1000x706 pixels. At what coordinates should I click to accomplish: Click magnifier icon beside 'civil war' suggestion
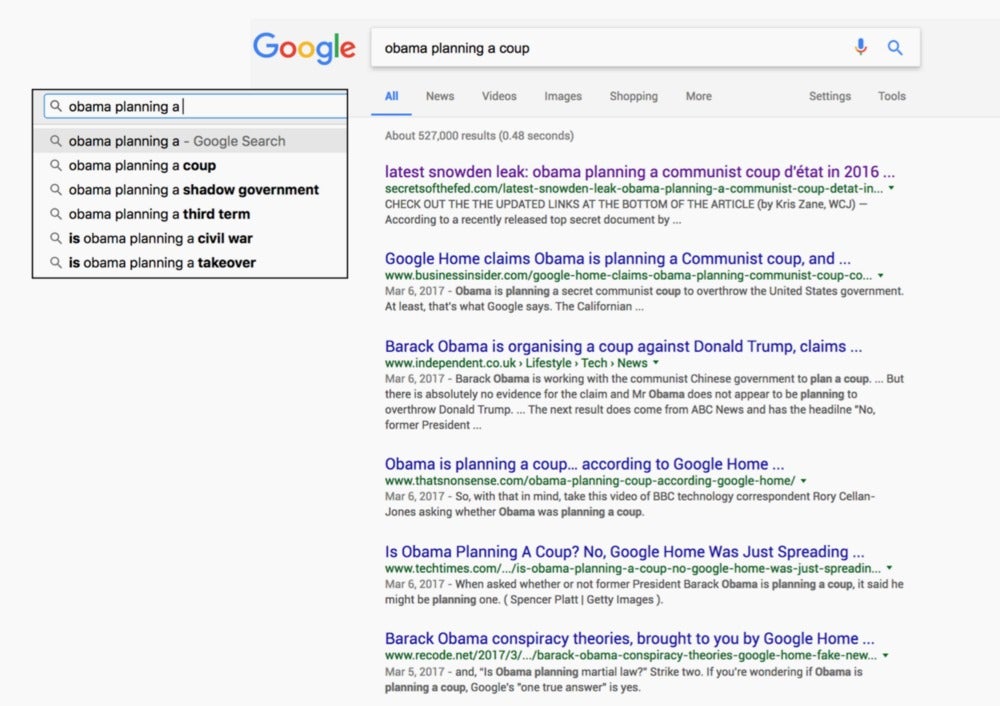point(56,238)
